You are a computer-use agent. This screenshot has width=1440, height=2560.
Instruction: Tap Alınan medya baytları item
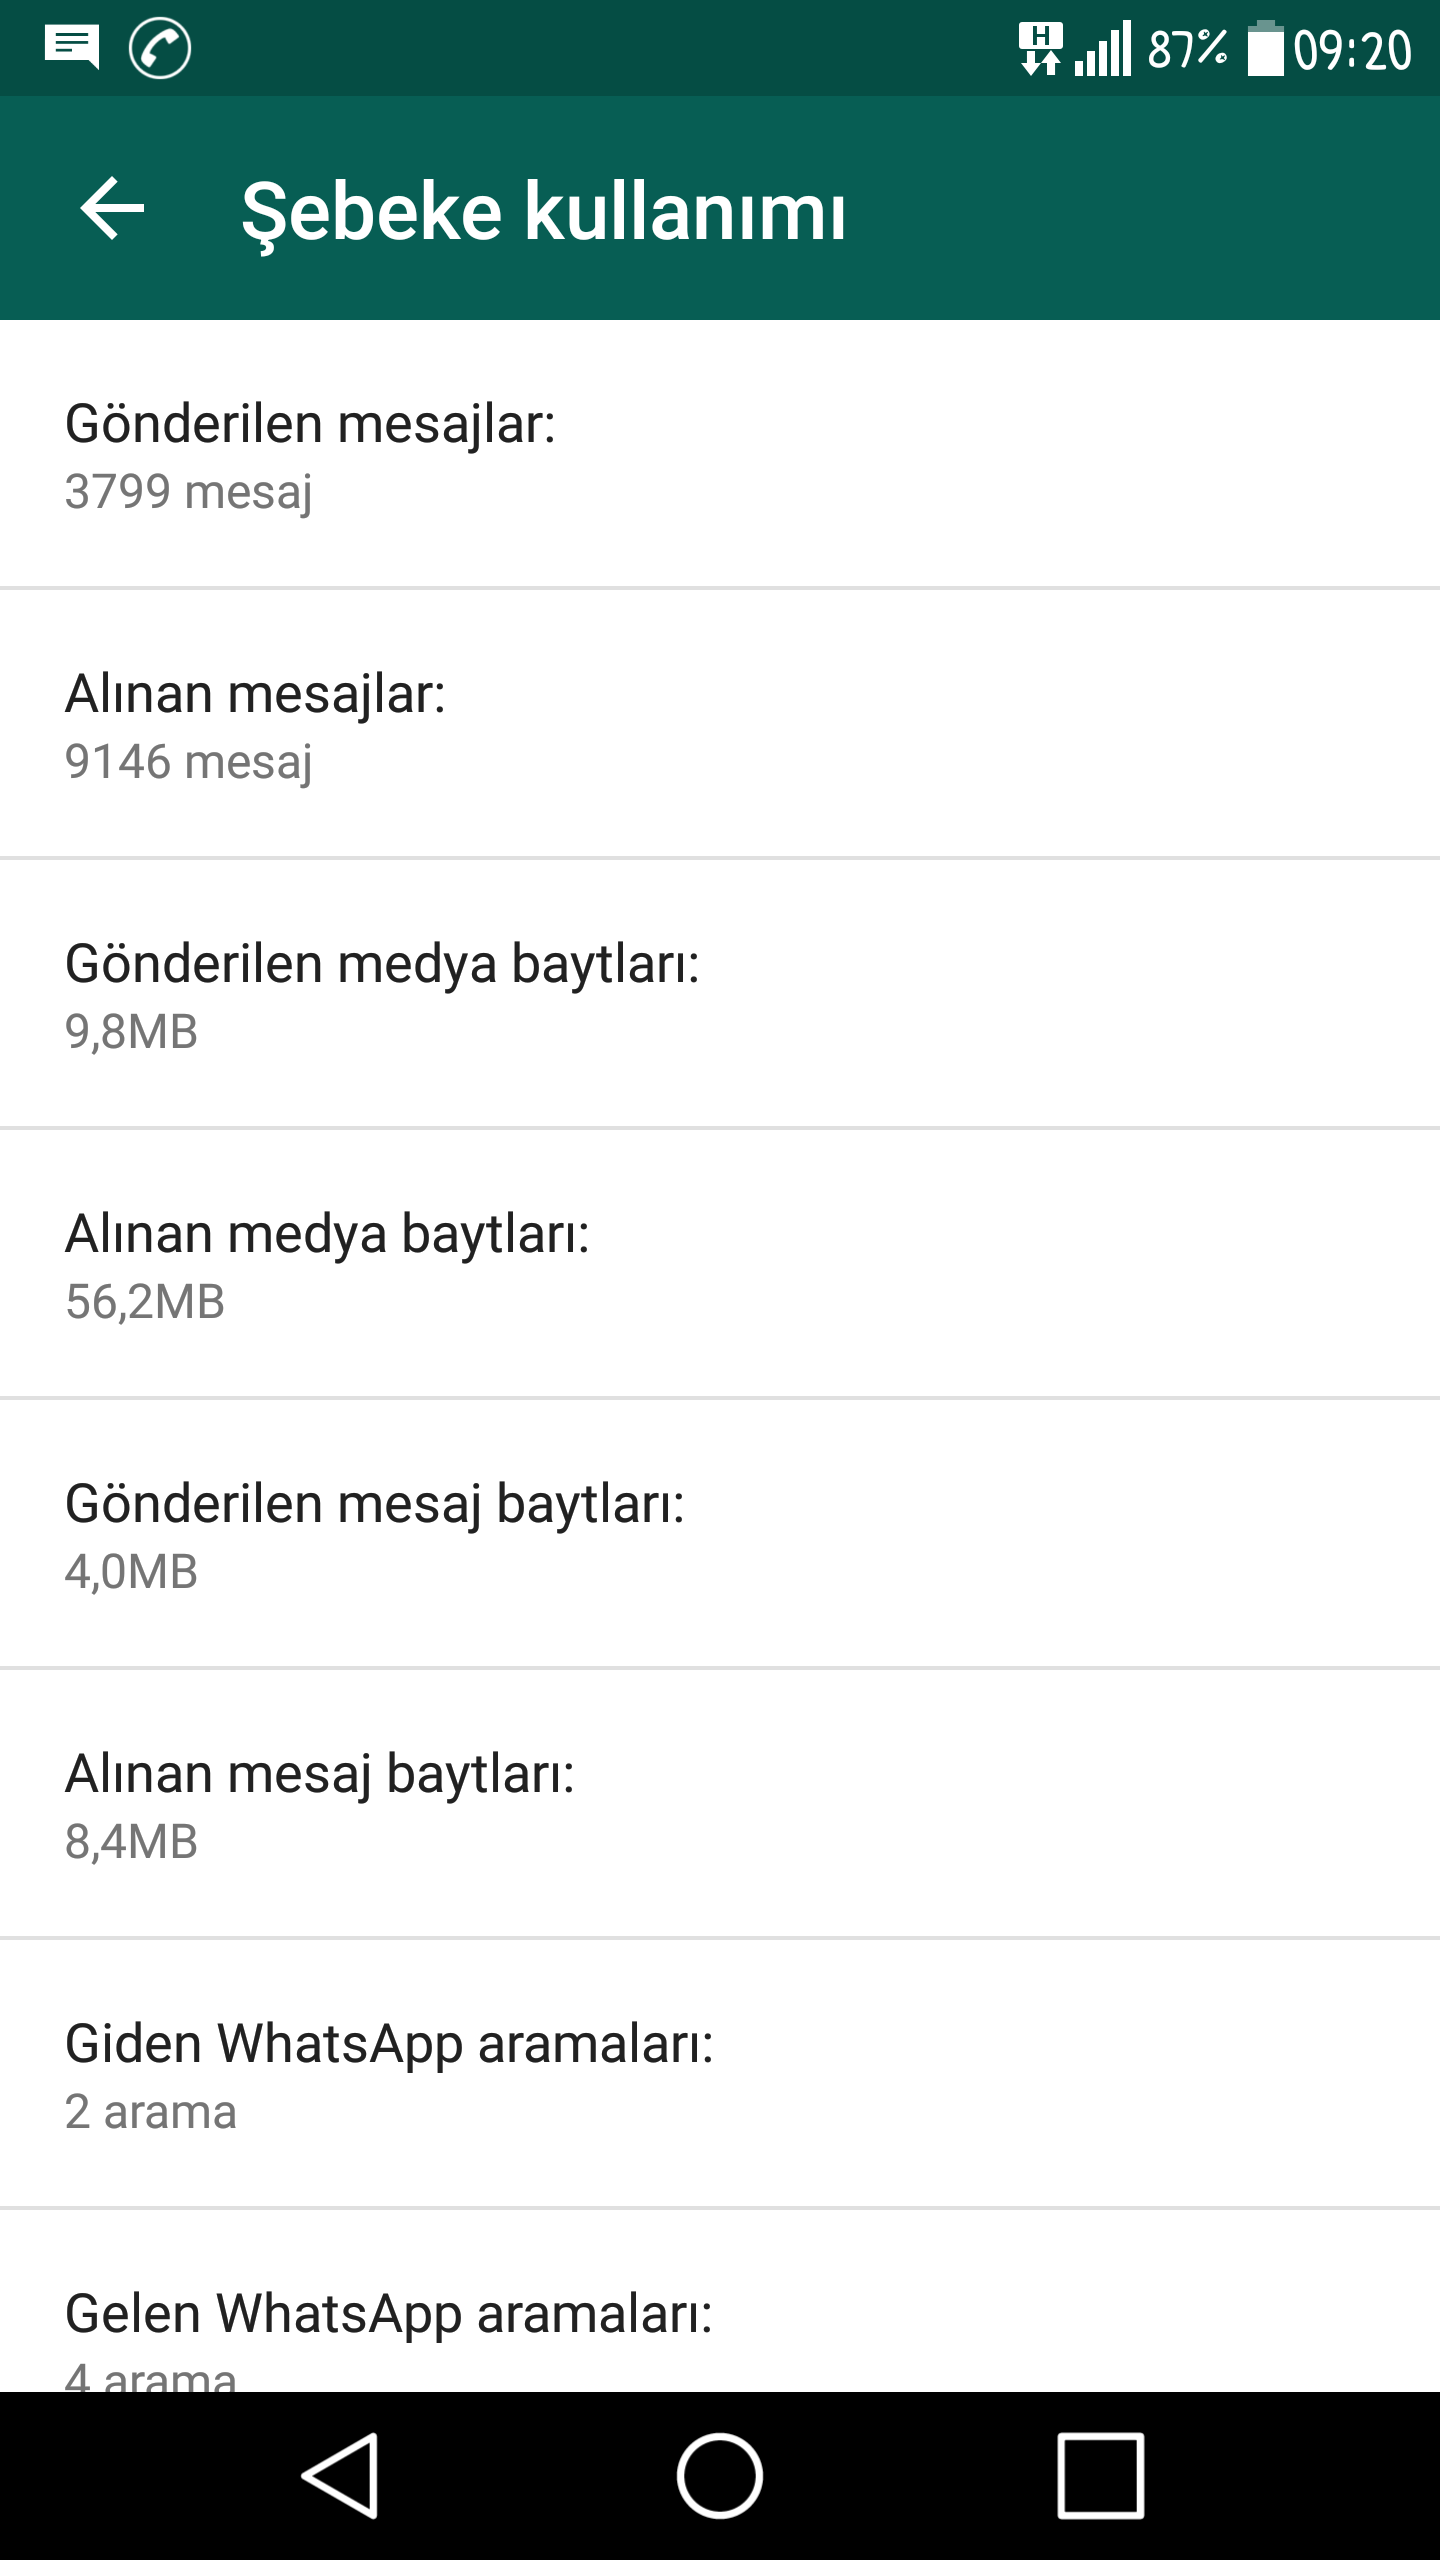click(720, 1265)
